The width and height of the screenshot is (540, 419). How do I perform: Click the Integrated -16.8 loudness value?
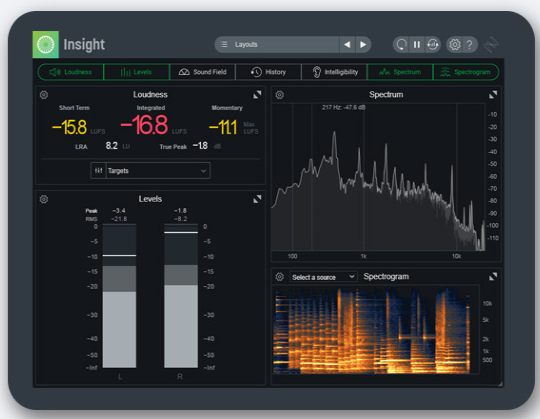[x=144, y=125]
